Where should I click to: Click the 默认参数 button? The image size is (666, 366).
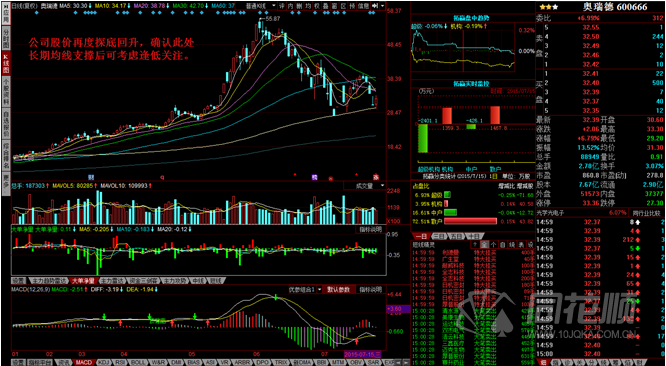339,289
